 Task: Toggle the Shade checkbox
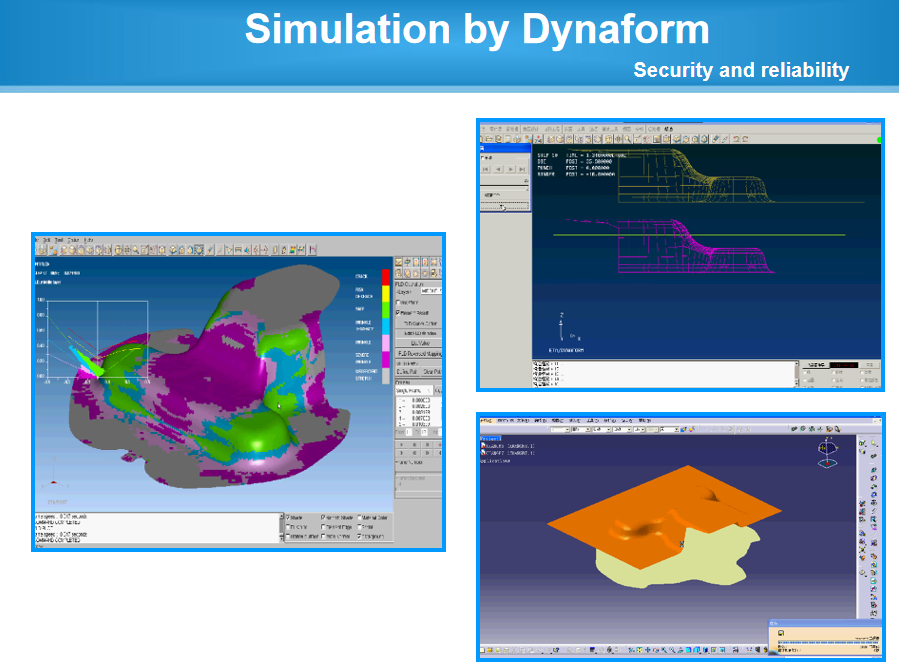click(x=288, y=518)
